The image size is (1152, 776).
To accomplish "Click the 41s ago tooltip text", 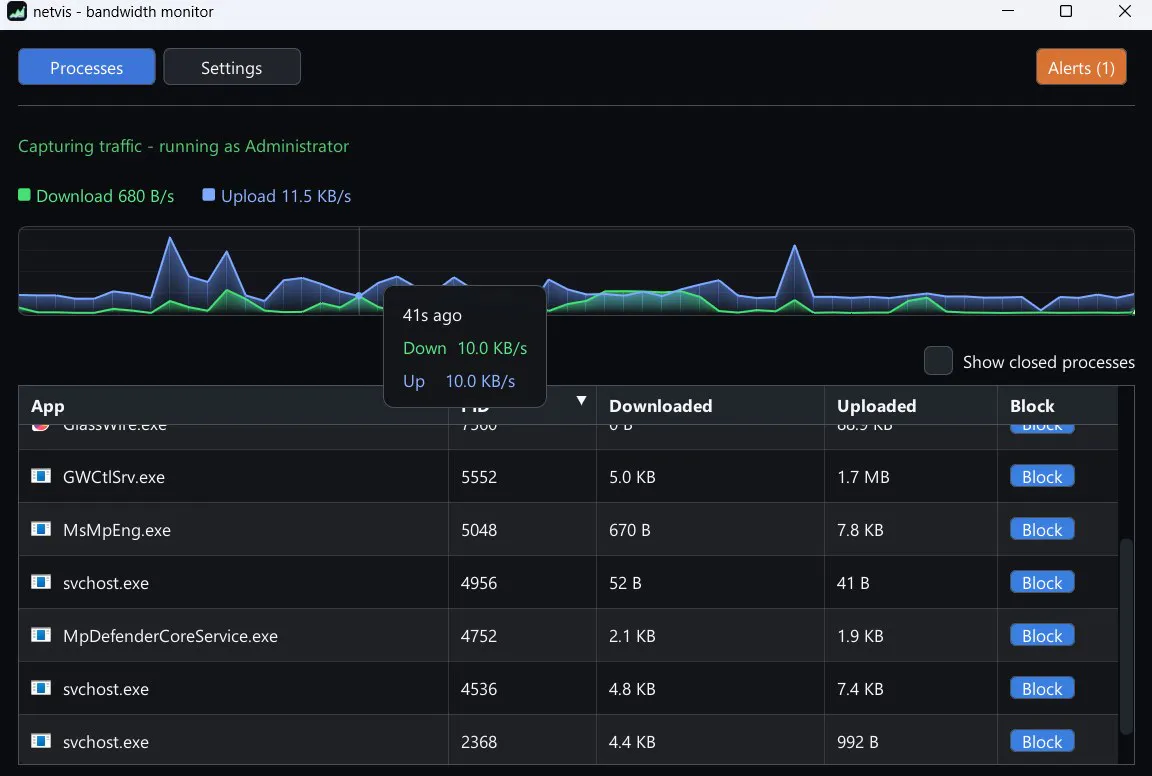I will 432,315.
